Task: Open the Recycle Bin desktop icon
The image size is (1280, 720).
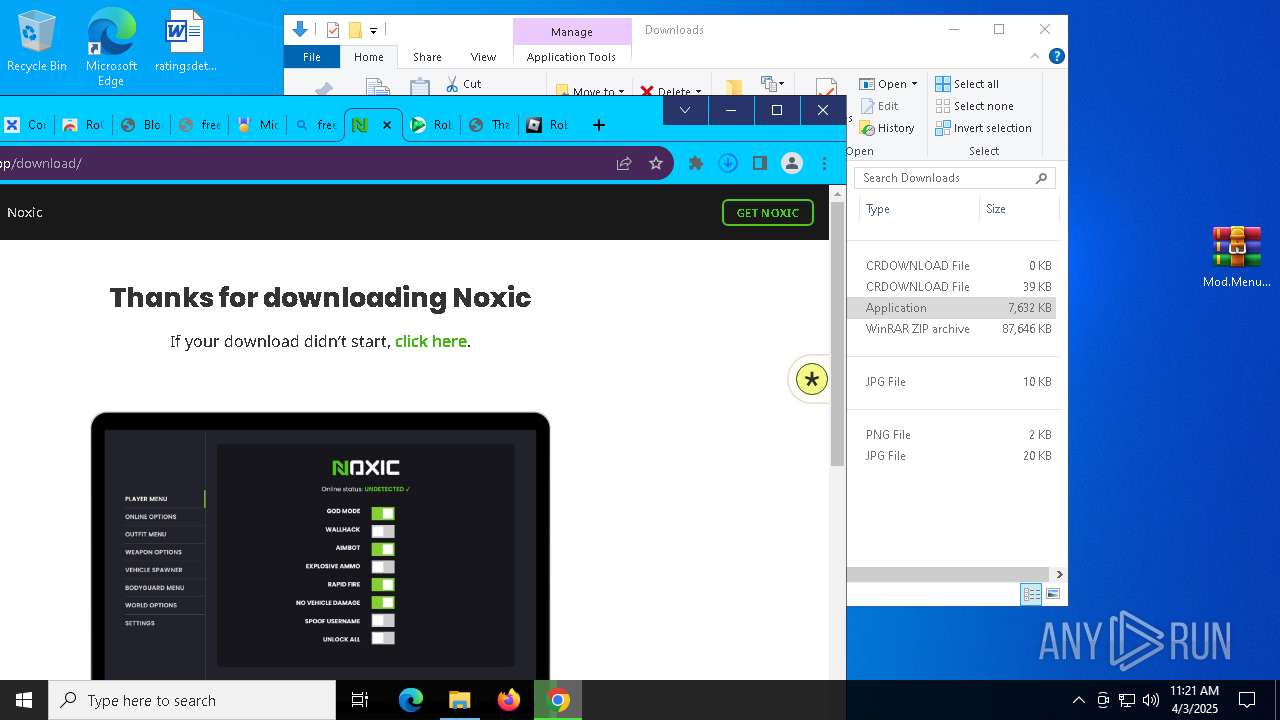Action: [x=37, y=42]
